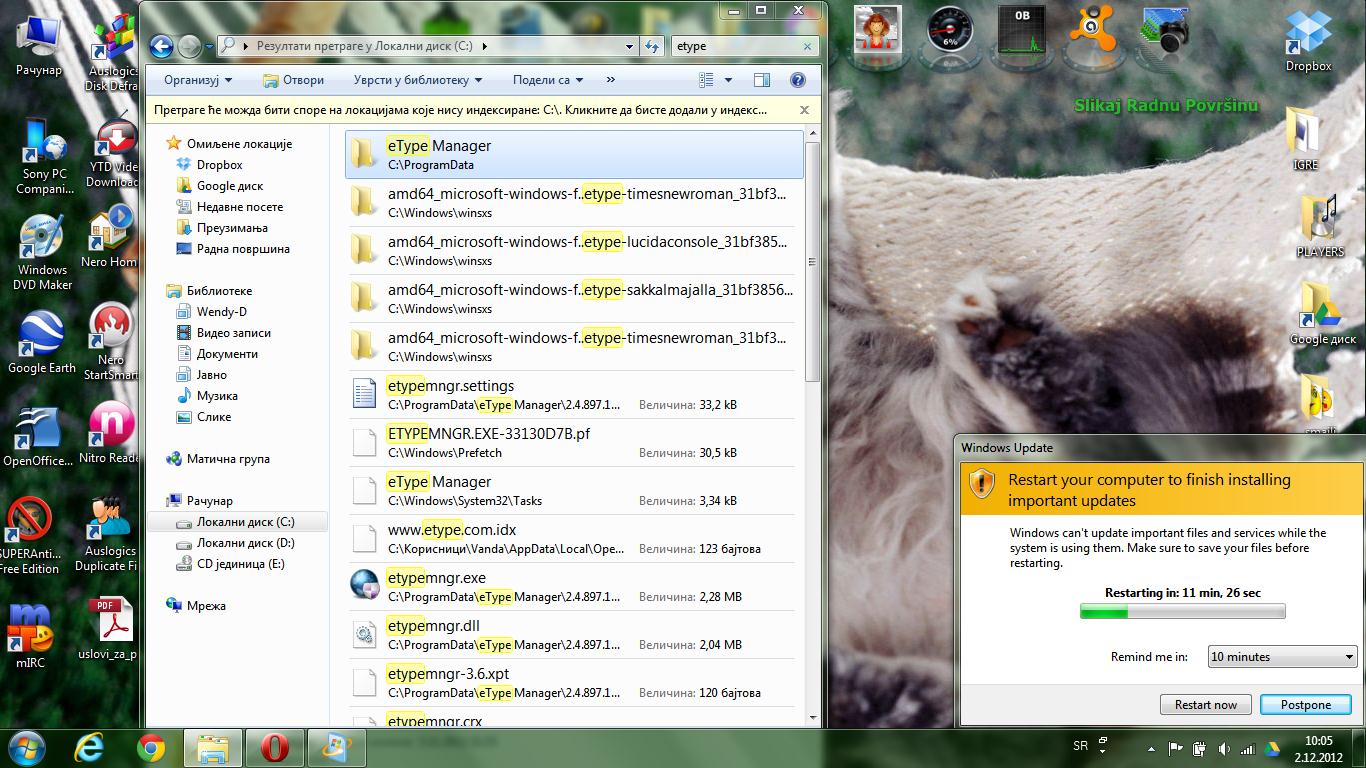Go back with the Explorer back arrow
1366x768 pixels.
point(162,46)
